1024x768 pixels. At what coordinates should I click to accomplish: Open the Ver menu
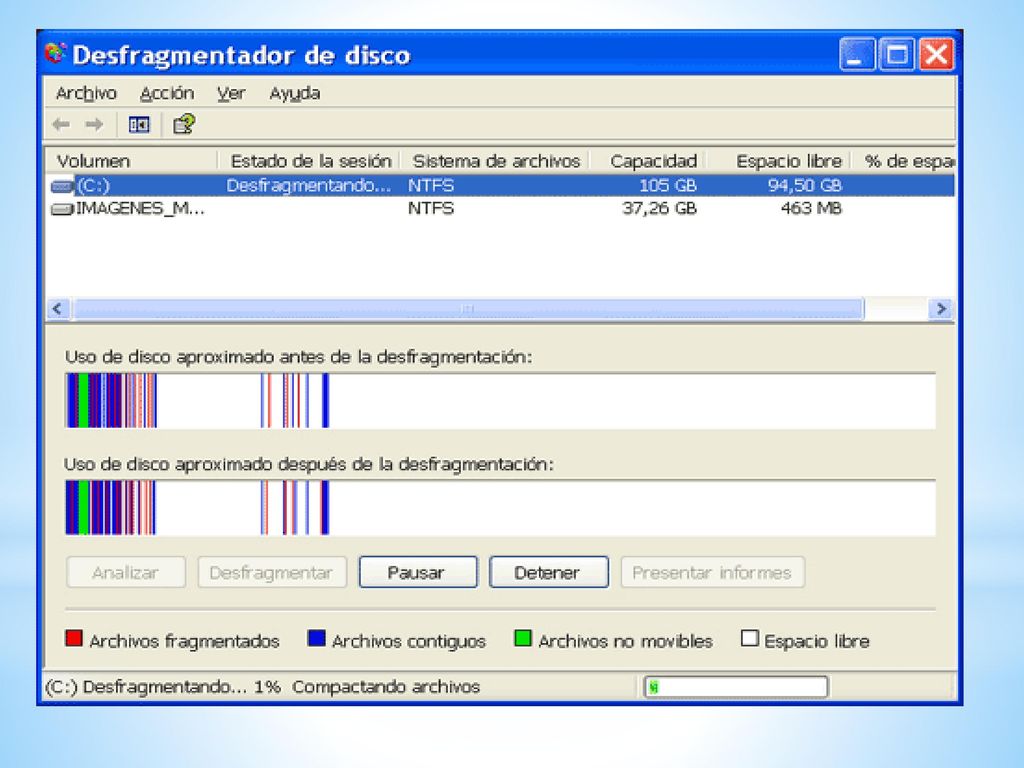[x=231, y=93]
